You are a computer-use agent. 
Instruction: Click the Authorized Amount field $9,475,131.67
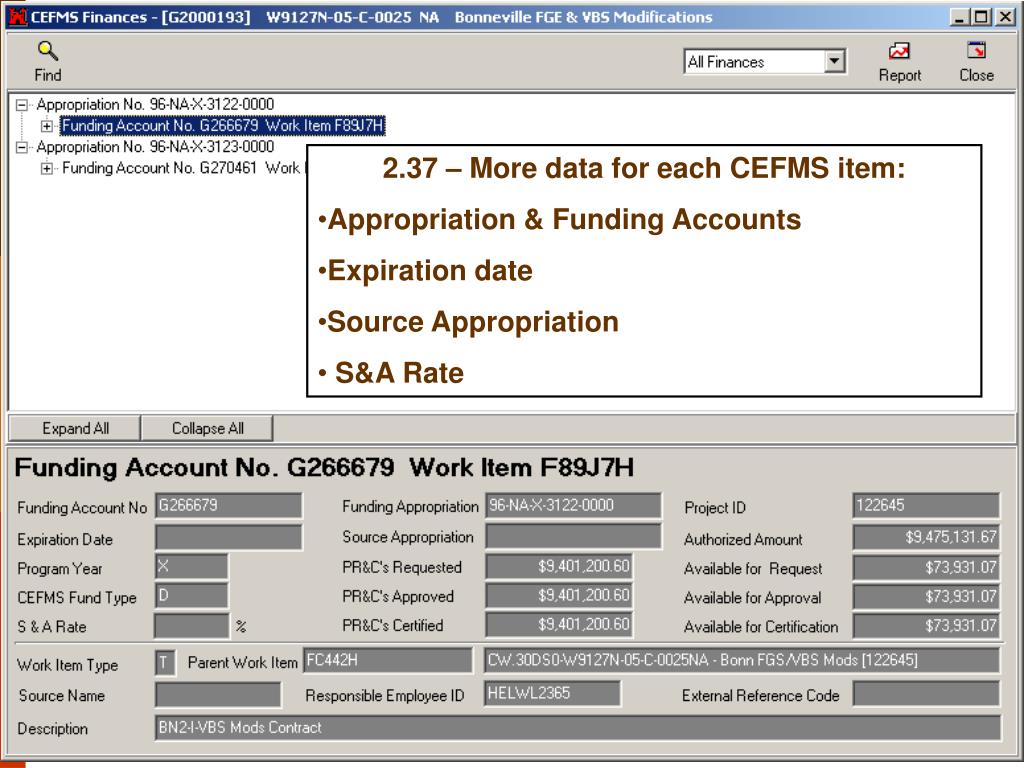[926, 537]
